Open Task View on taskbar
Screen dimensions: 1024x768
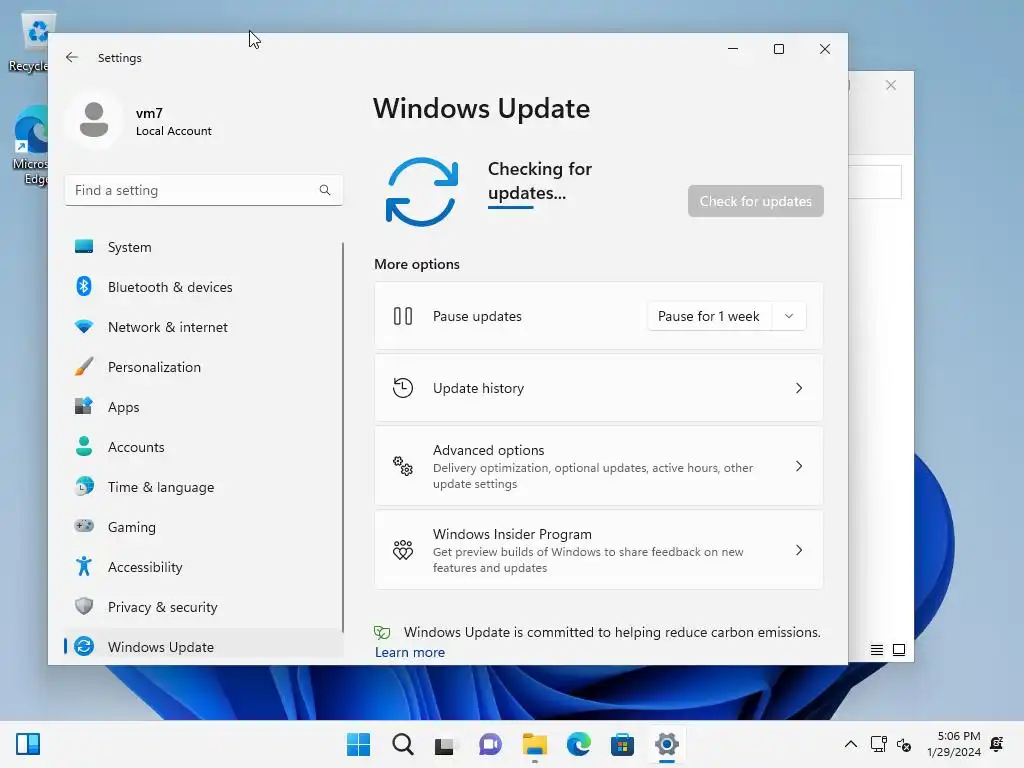(x=447, y=744)
